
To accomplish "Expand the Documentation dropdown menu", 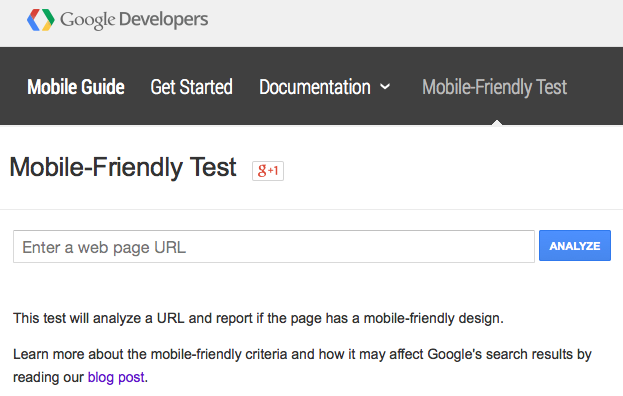I will pos(325,87).
